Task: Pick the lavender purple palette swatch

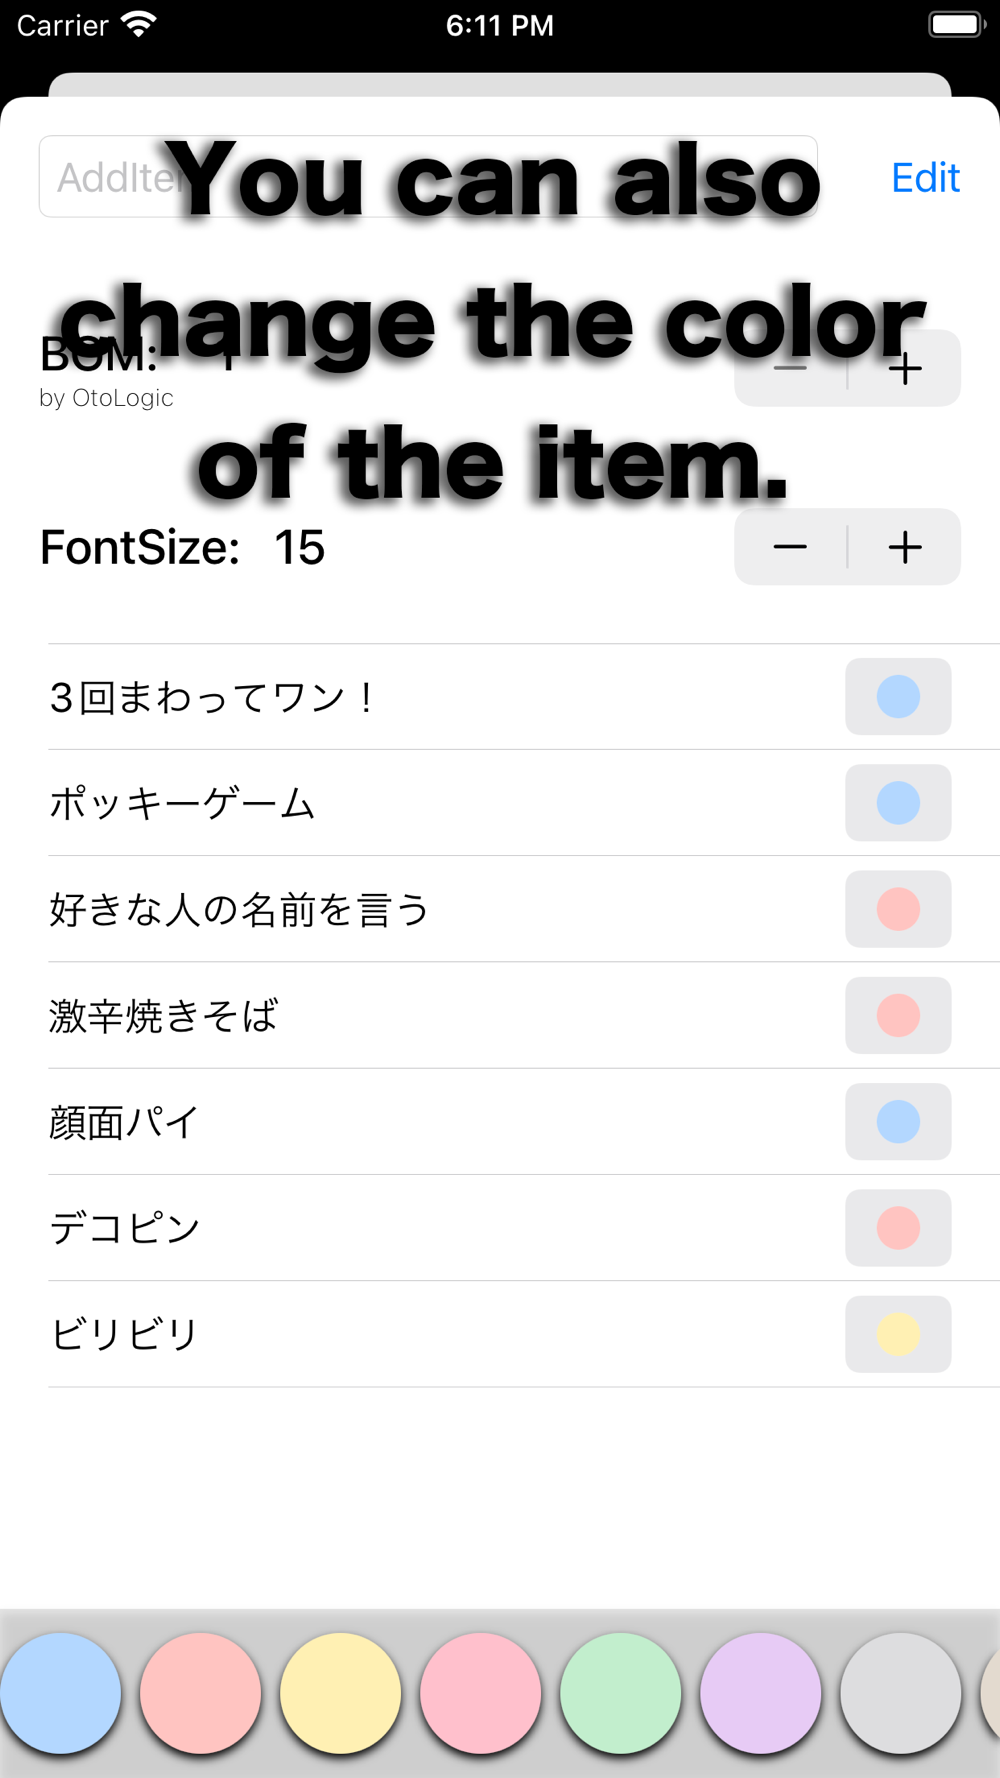Action: click(760, 1693)
